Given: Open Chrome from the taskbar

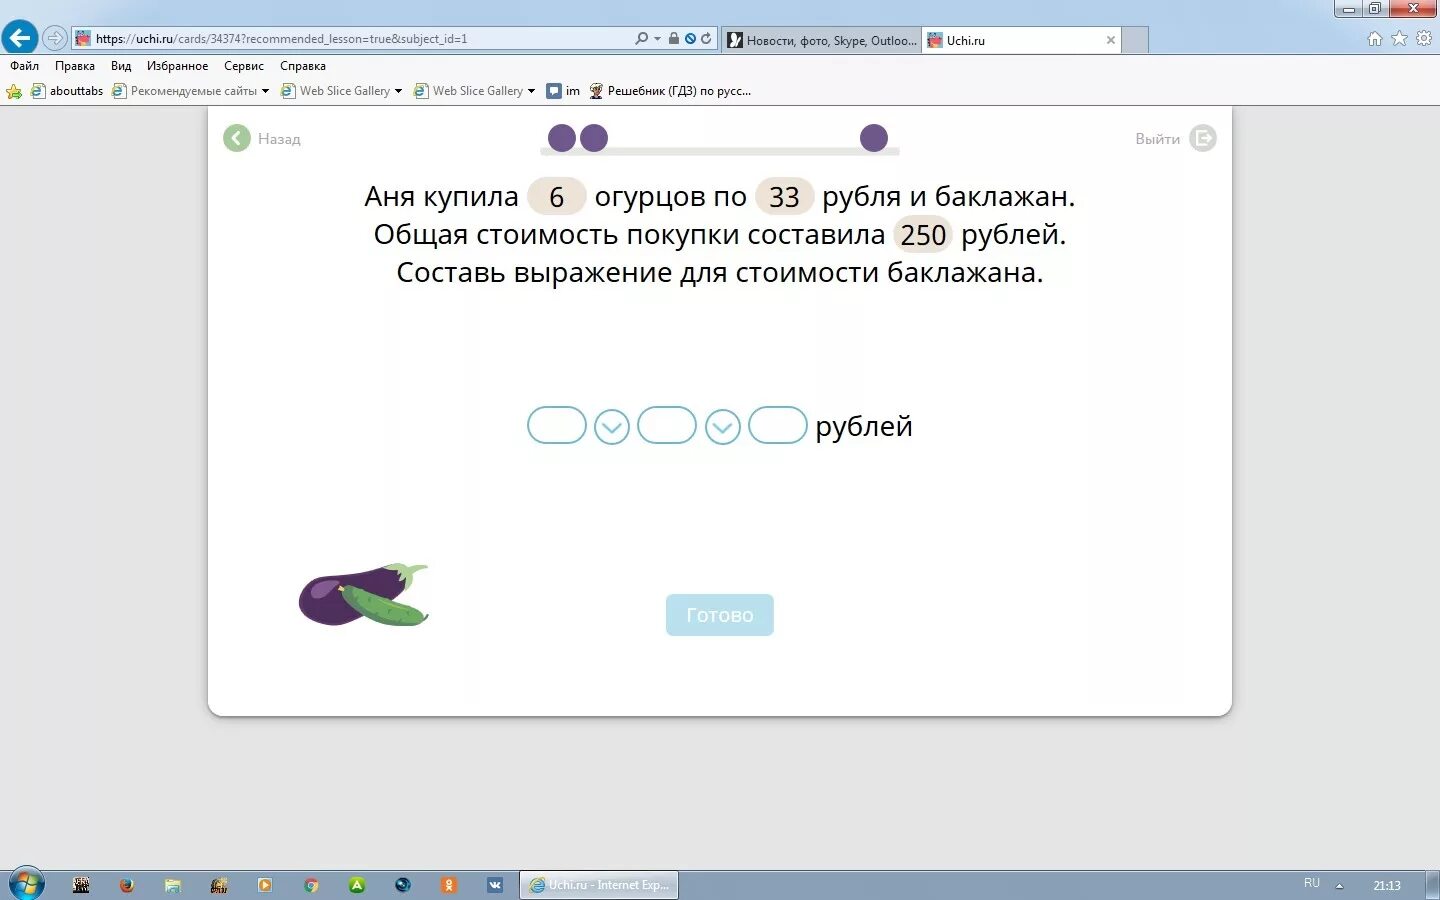Looking at the screenshot, I should [311, 885].
